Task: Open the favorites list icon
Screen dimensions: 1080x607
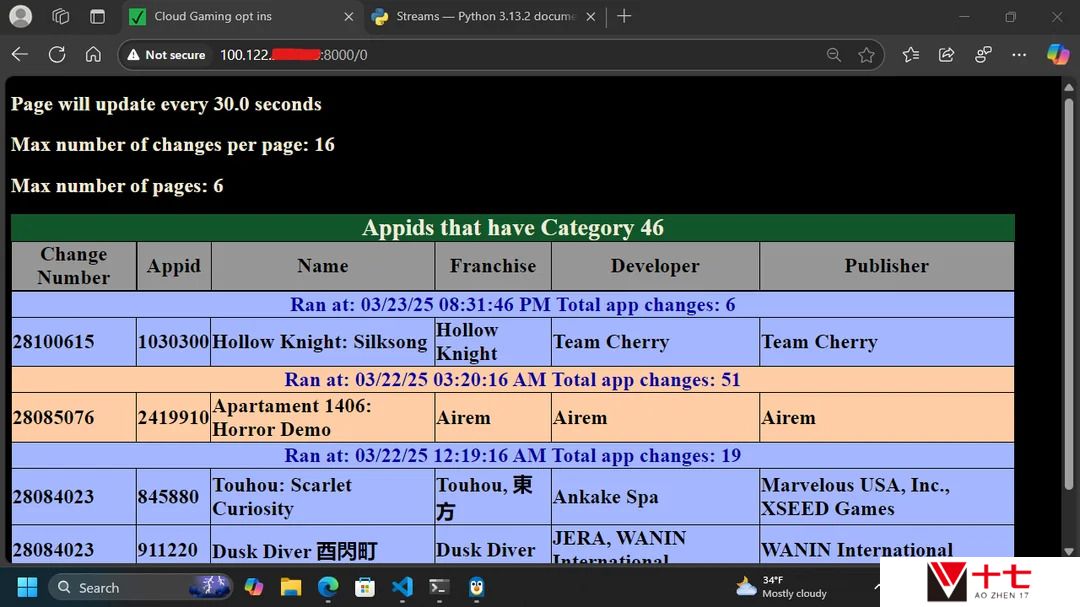Action: click(x=911, y=54)
